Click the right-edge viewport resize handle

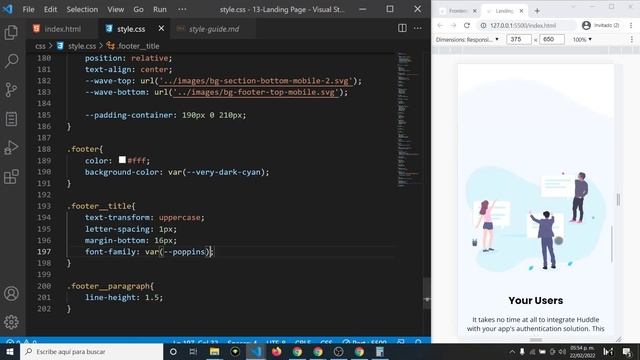coord(618,199)
